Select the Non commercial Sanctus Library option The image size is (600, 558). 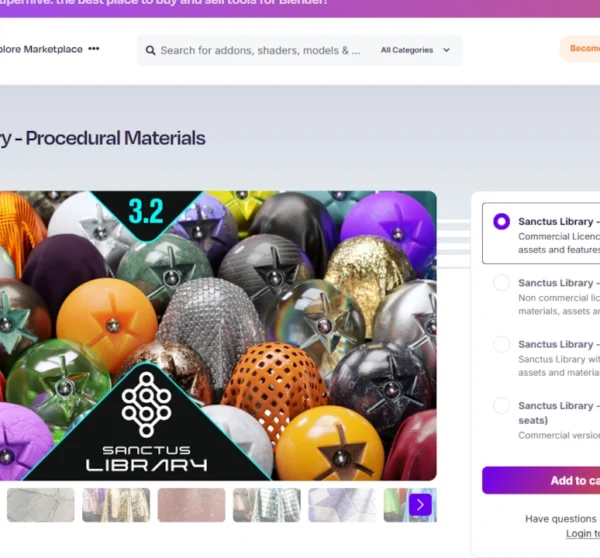tap(501, 283)
